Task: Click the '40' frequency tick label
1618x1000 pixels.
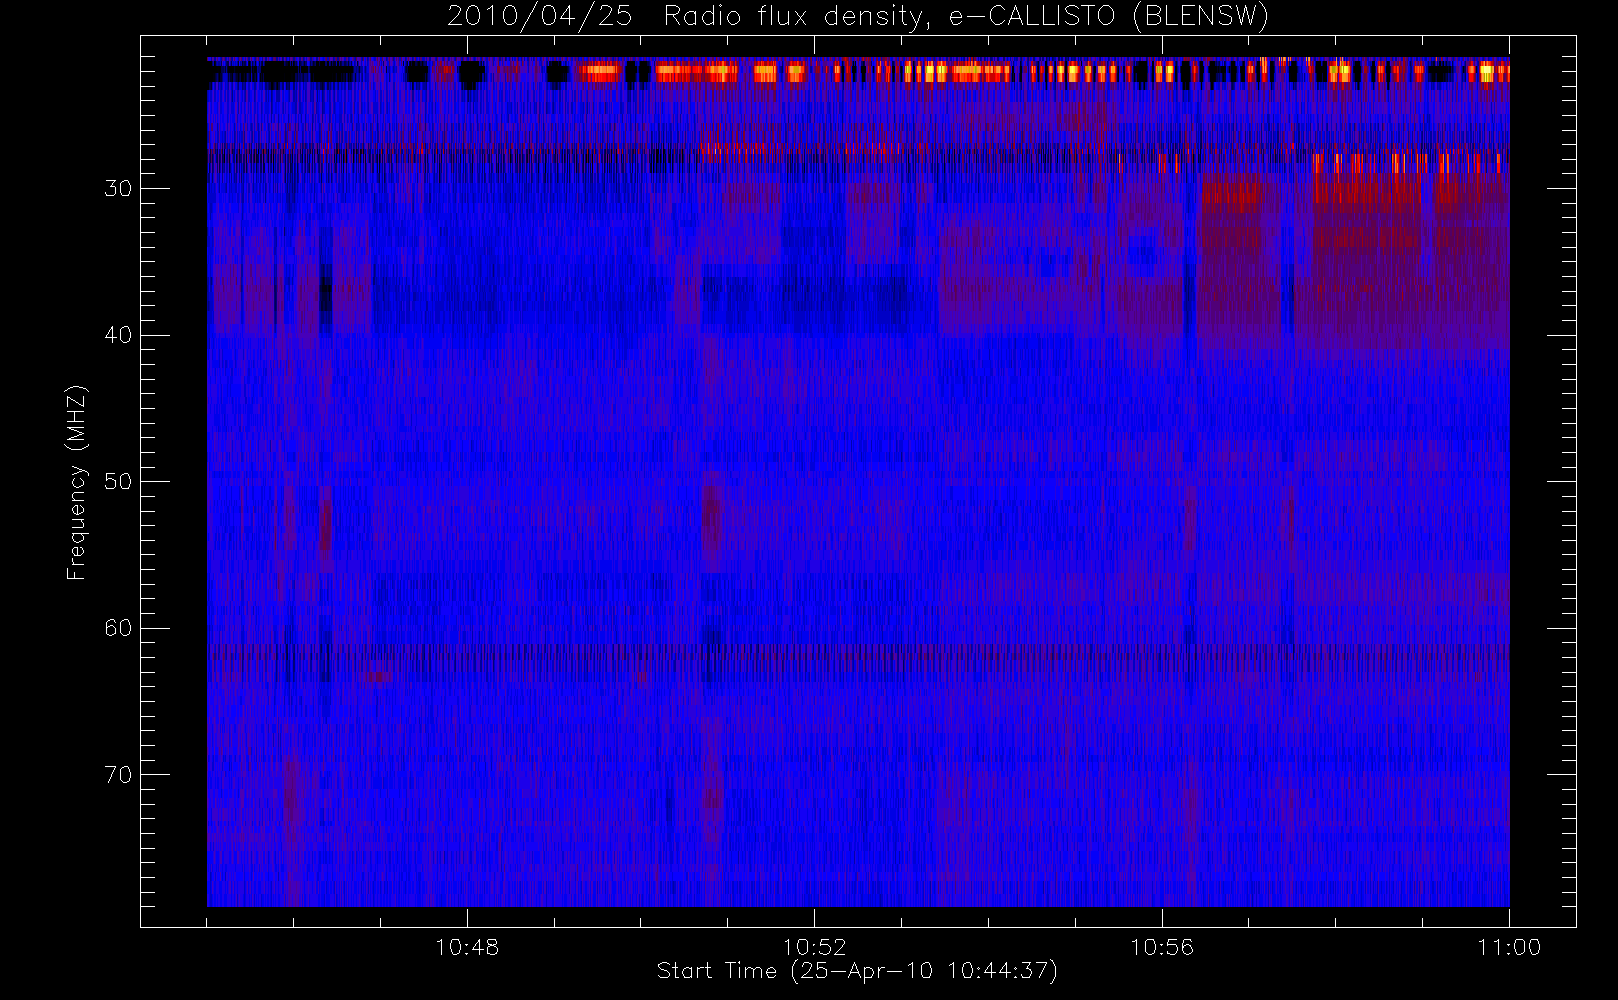Action: (118, 335)
